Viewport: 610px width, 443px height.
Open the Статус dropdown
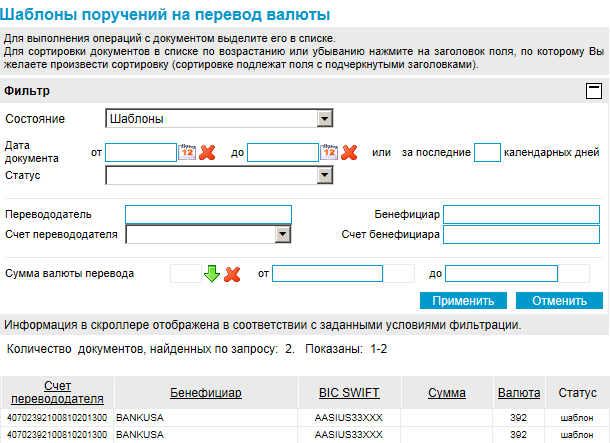(x=219, y=175)
